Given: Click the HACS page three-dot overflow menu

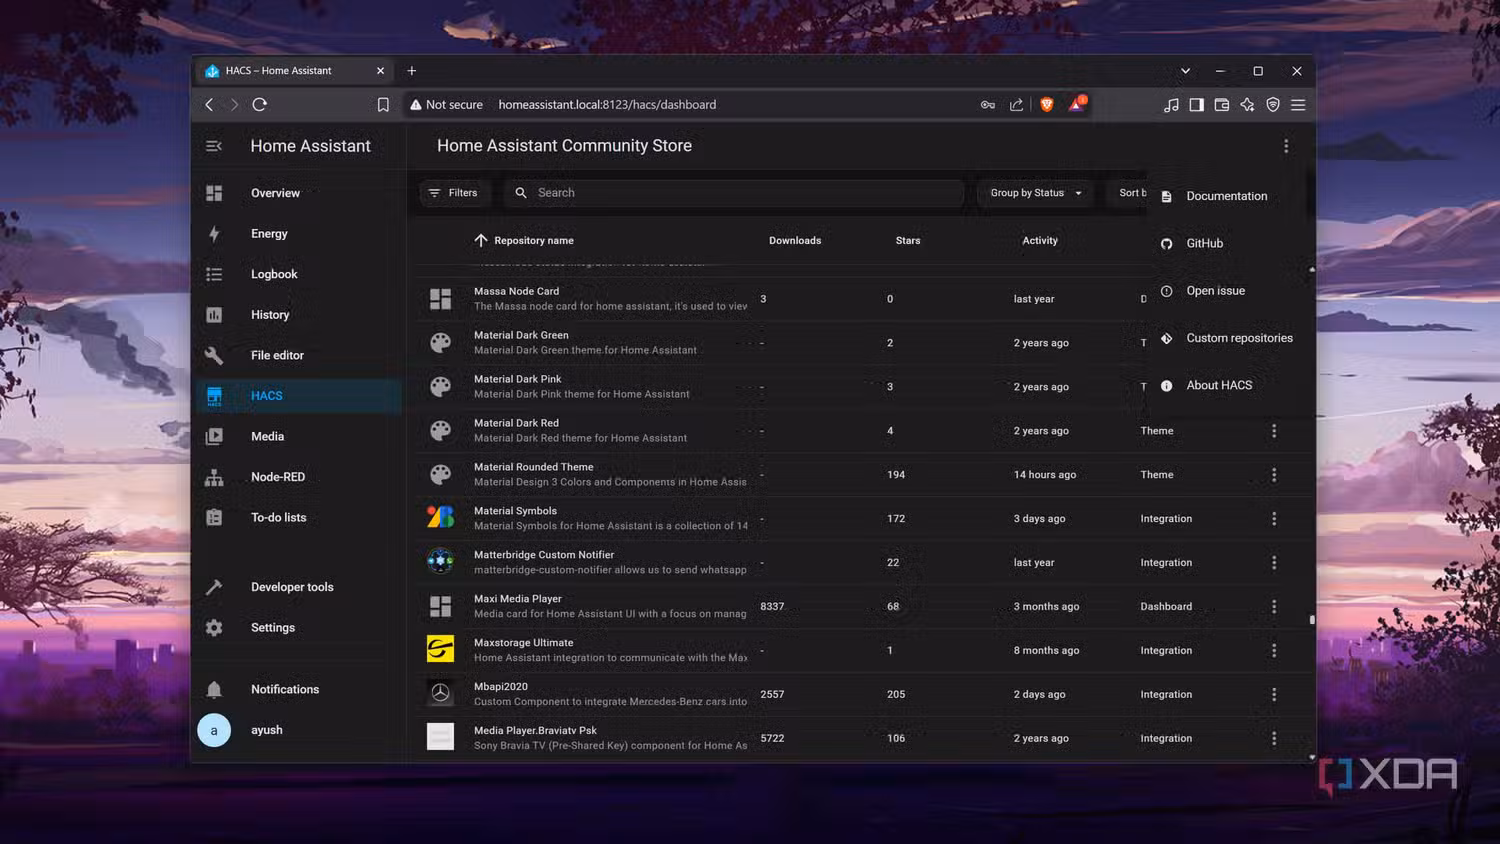Looking at the screenshot, I should [1286, 146].
